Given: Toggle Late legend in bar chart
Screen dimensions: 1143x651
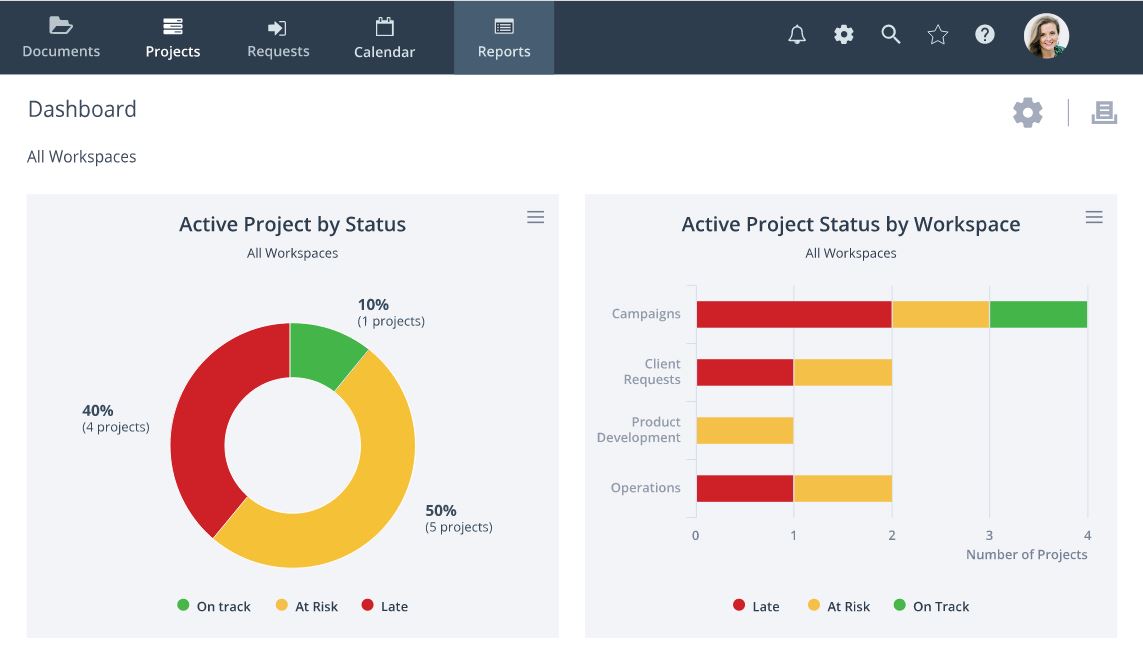Looking at the screenshot, I should coord(756,606).
